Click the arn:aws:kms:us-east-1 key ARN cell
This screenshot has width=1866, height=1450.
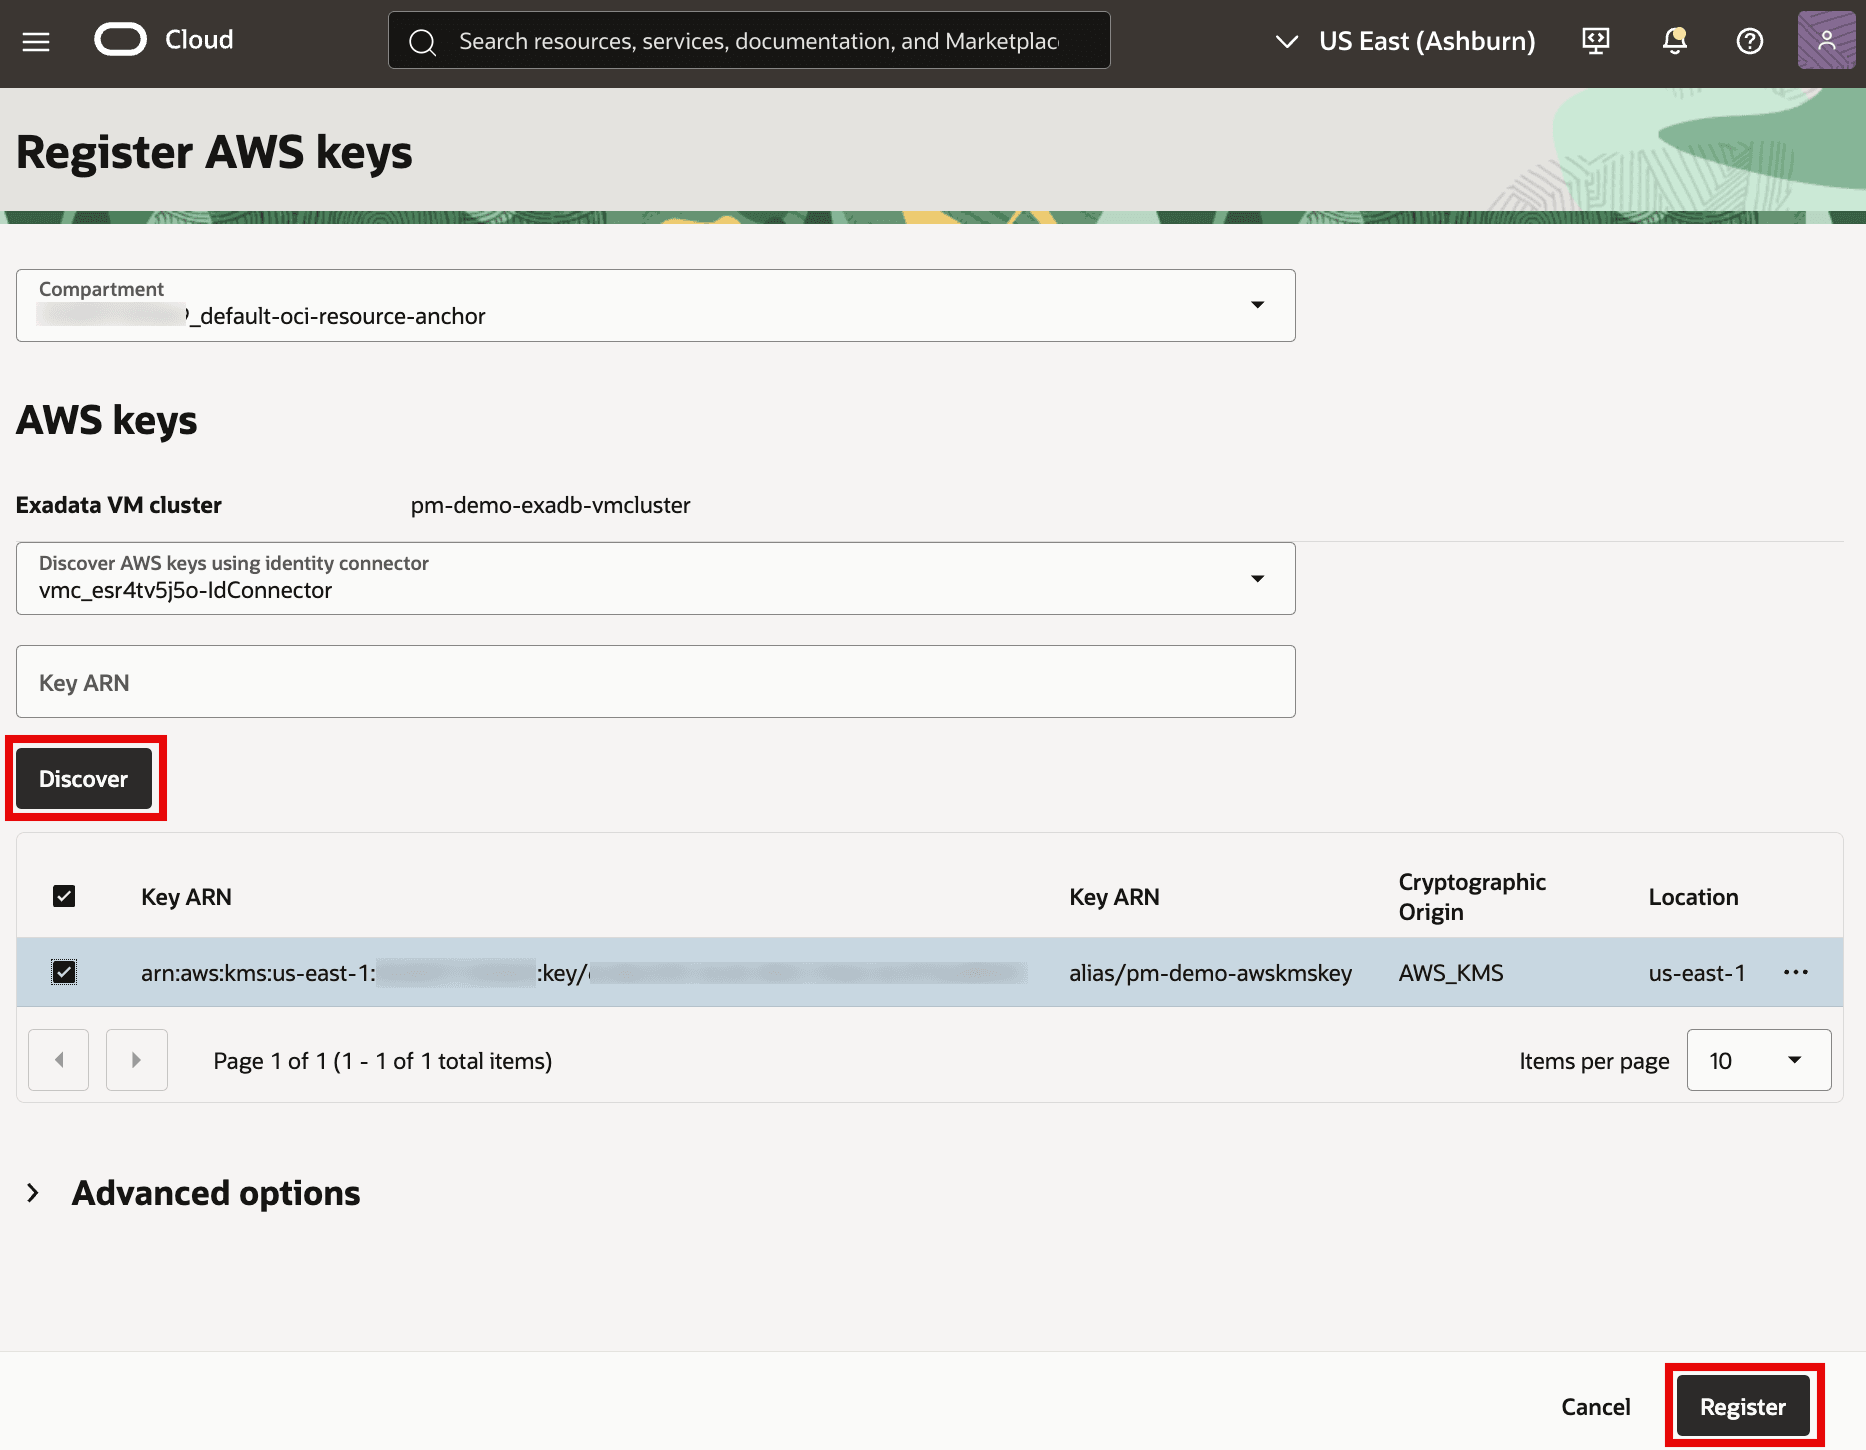click(x=584, y=973)
